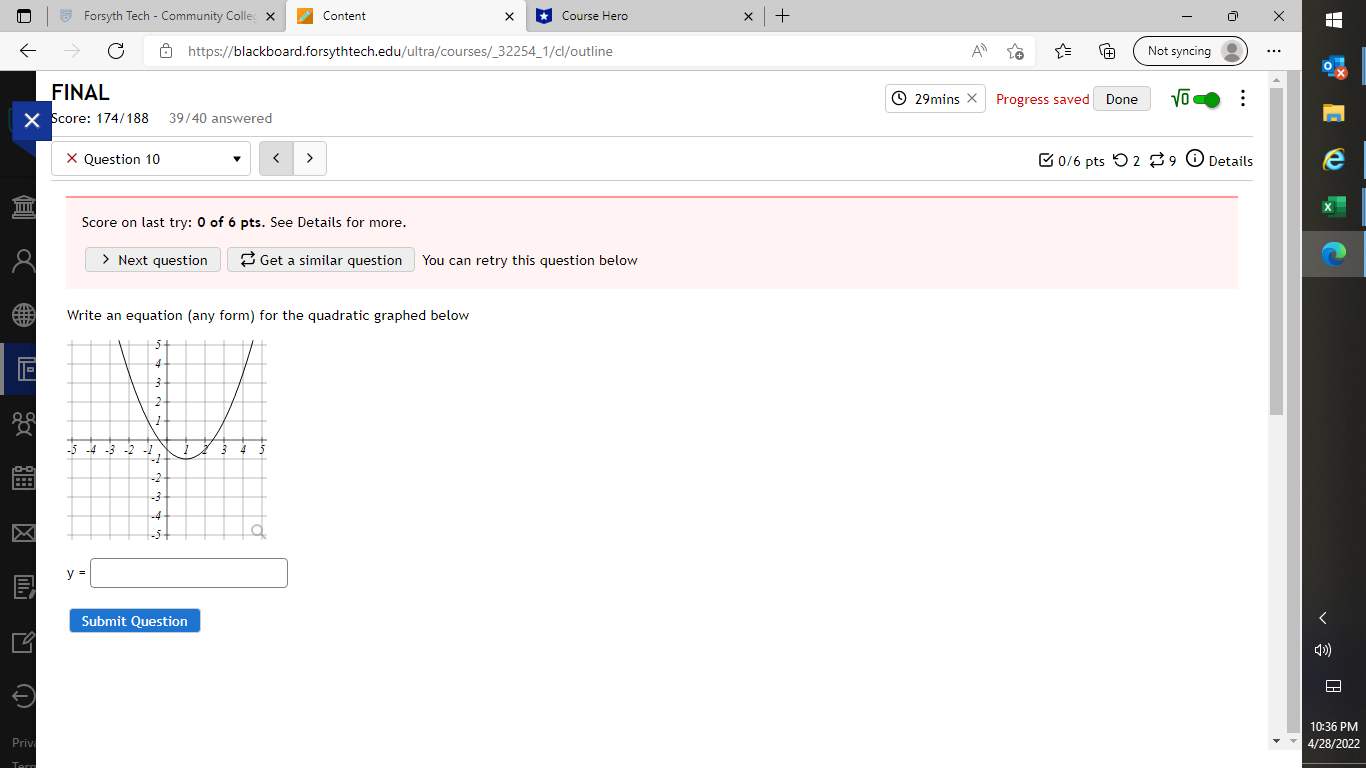Show hidden tray icons chevron
Image resolution: width=1366 pixels, height=768 pixels.
[1323, 618]
